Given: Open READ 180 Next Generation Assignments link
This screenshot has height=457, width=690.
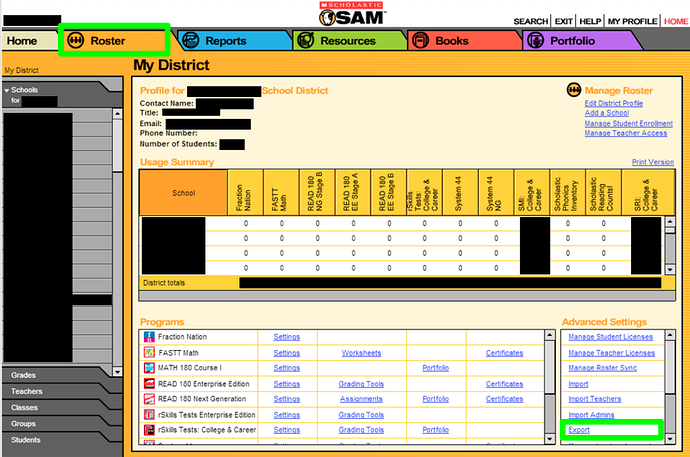Looking at the screenshot, I should tap(361, 399).
